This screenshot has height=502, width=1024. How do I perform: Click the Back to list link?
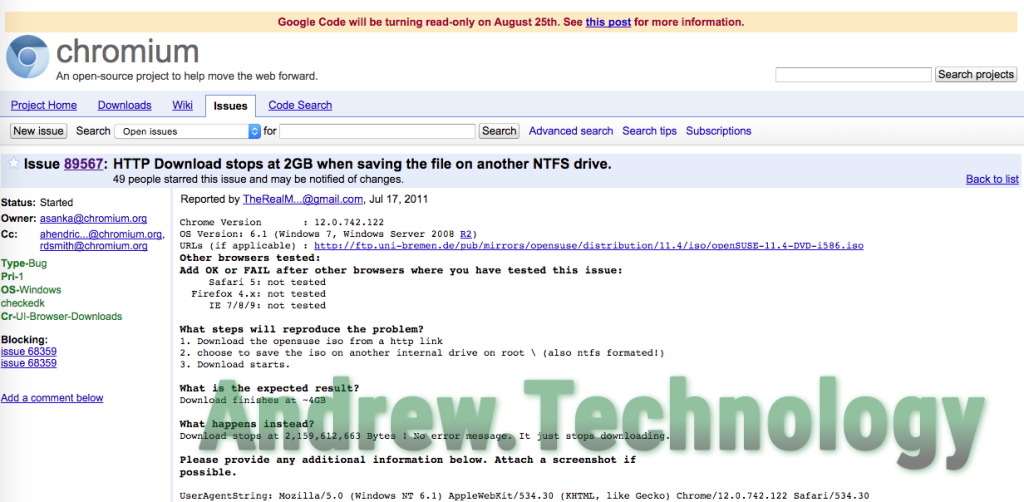point(992,179)
